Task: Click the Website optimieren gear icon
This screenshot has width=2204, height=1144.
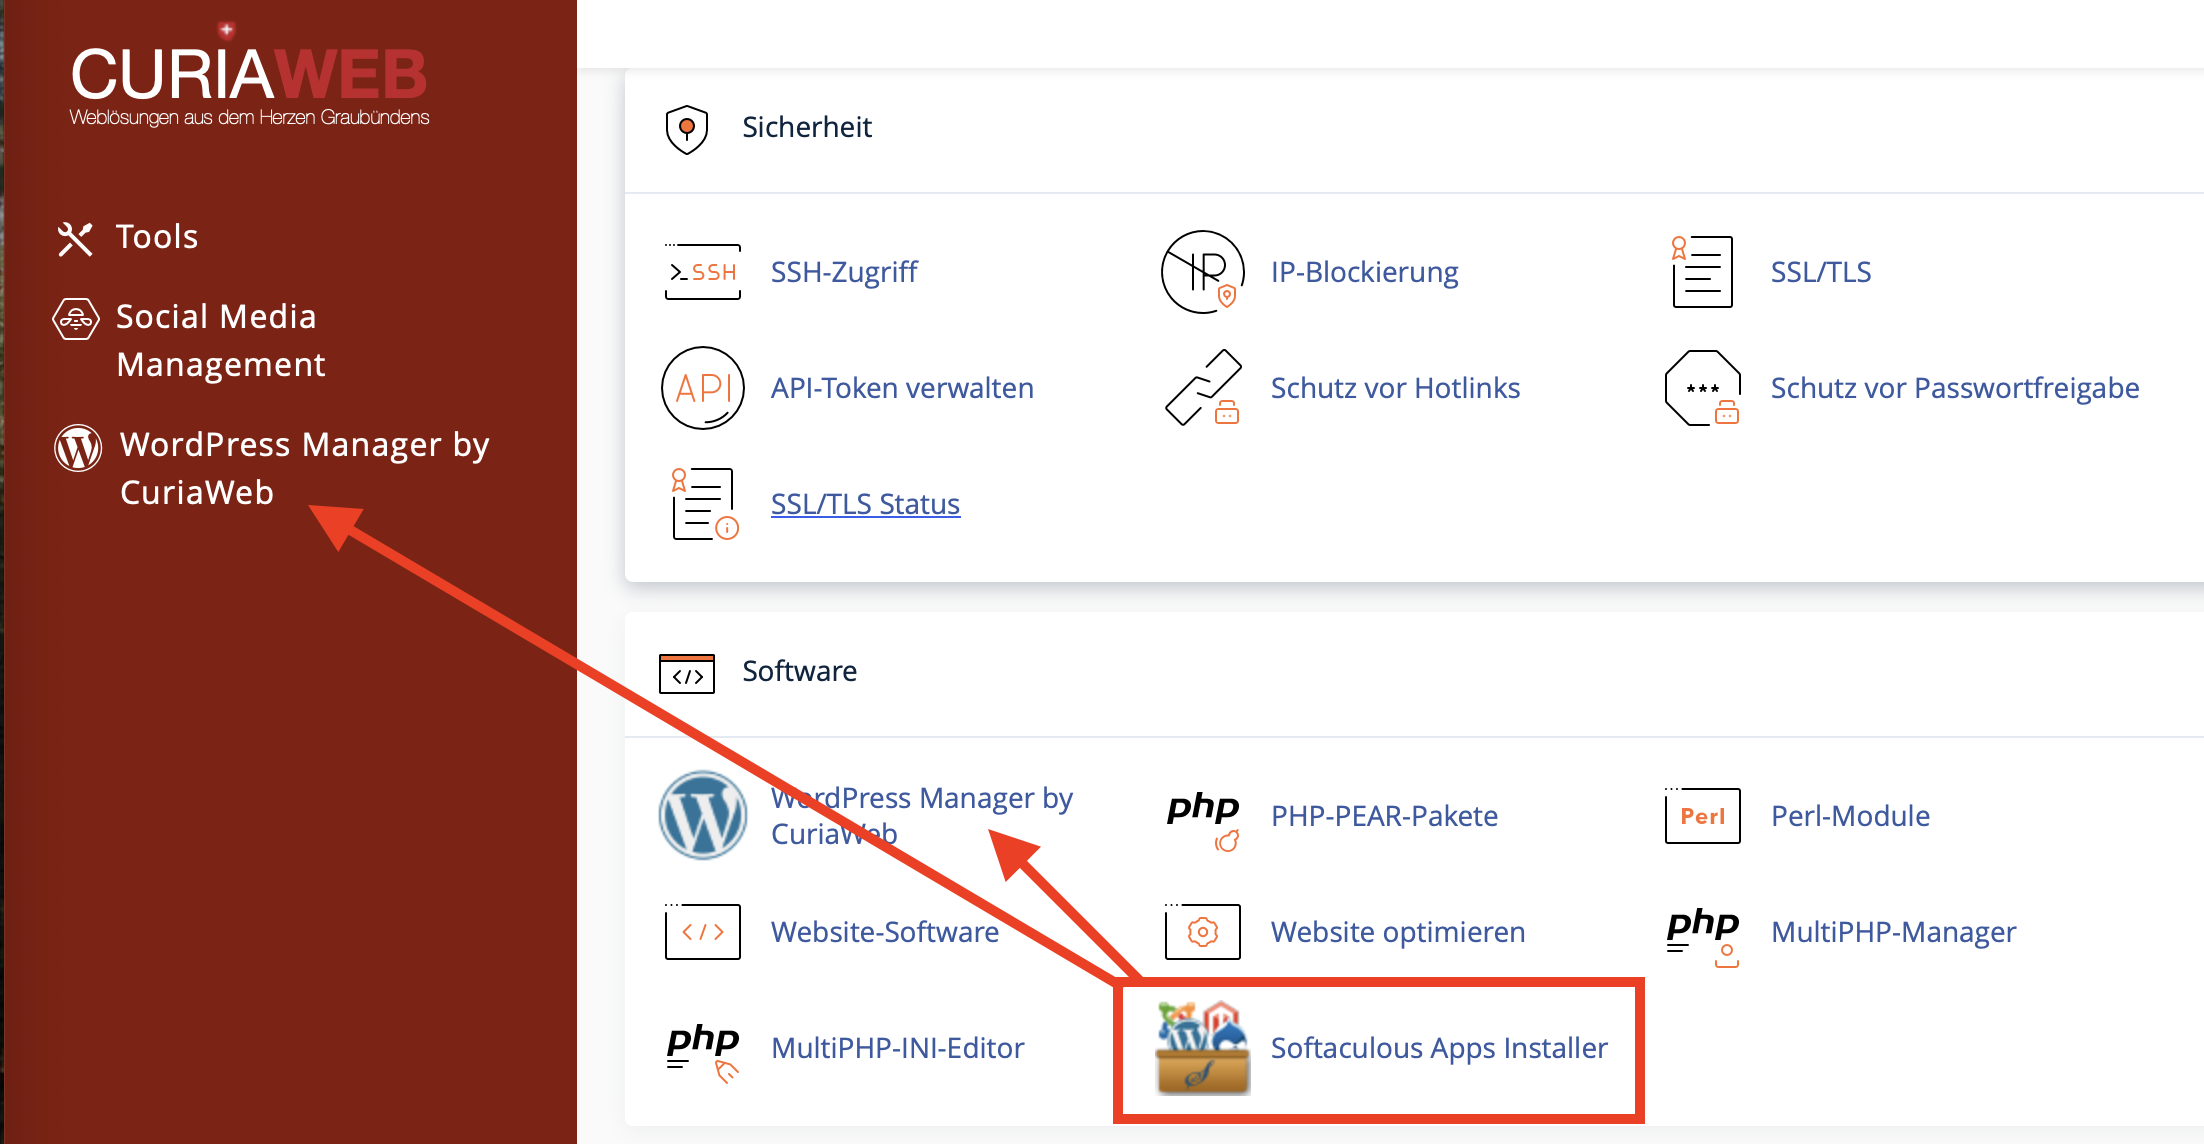Action: pos(1203,932)
